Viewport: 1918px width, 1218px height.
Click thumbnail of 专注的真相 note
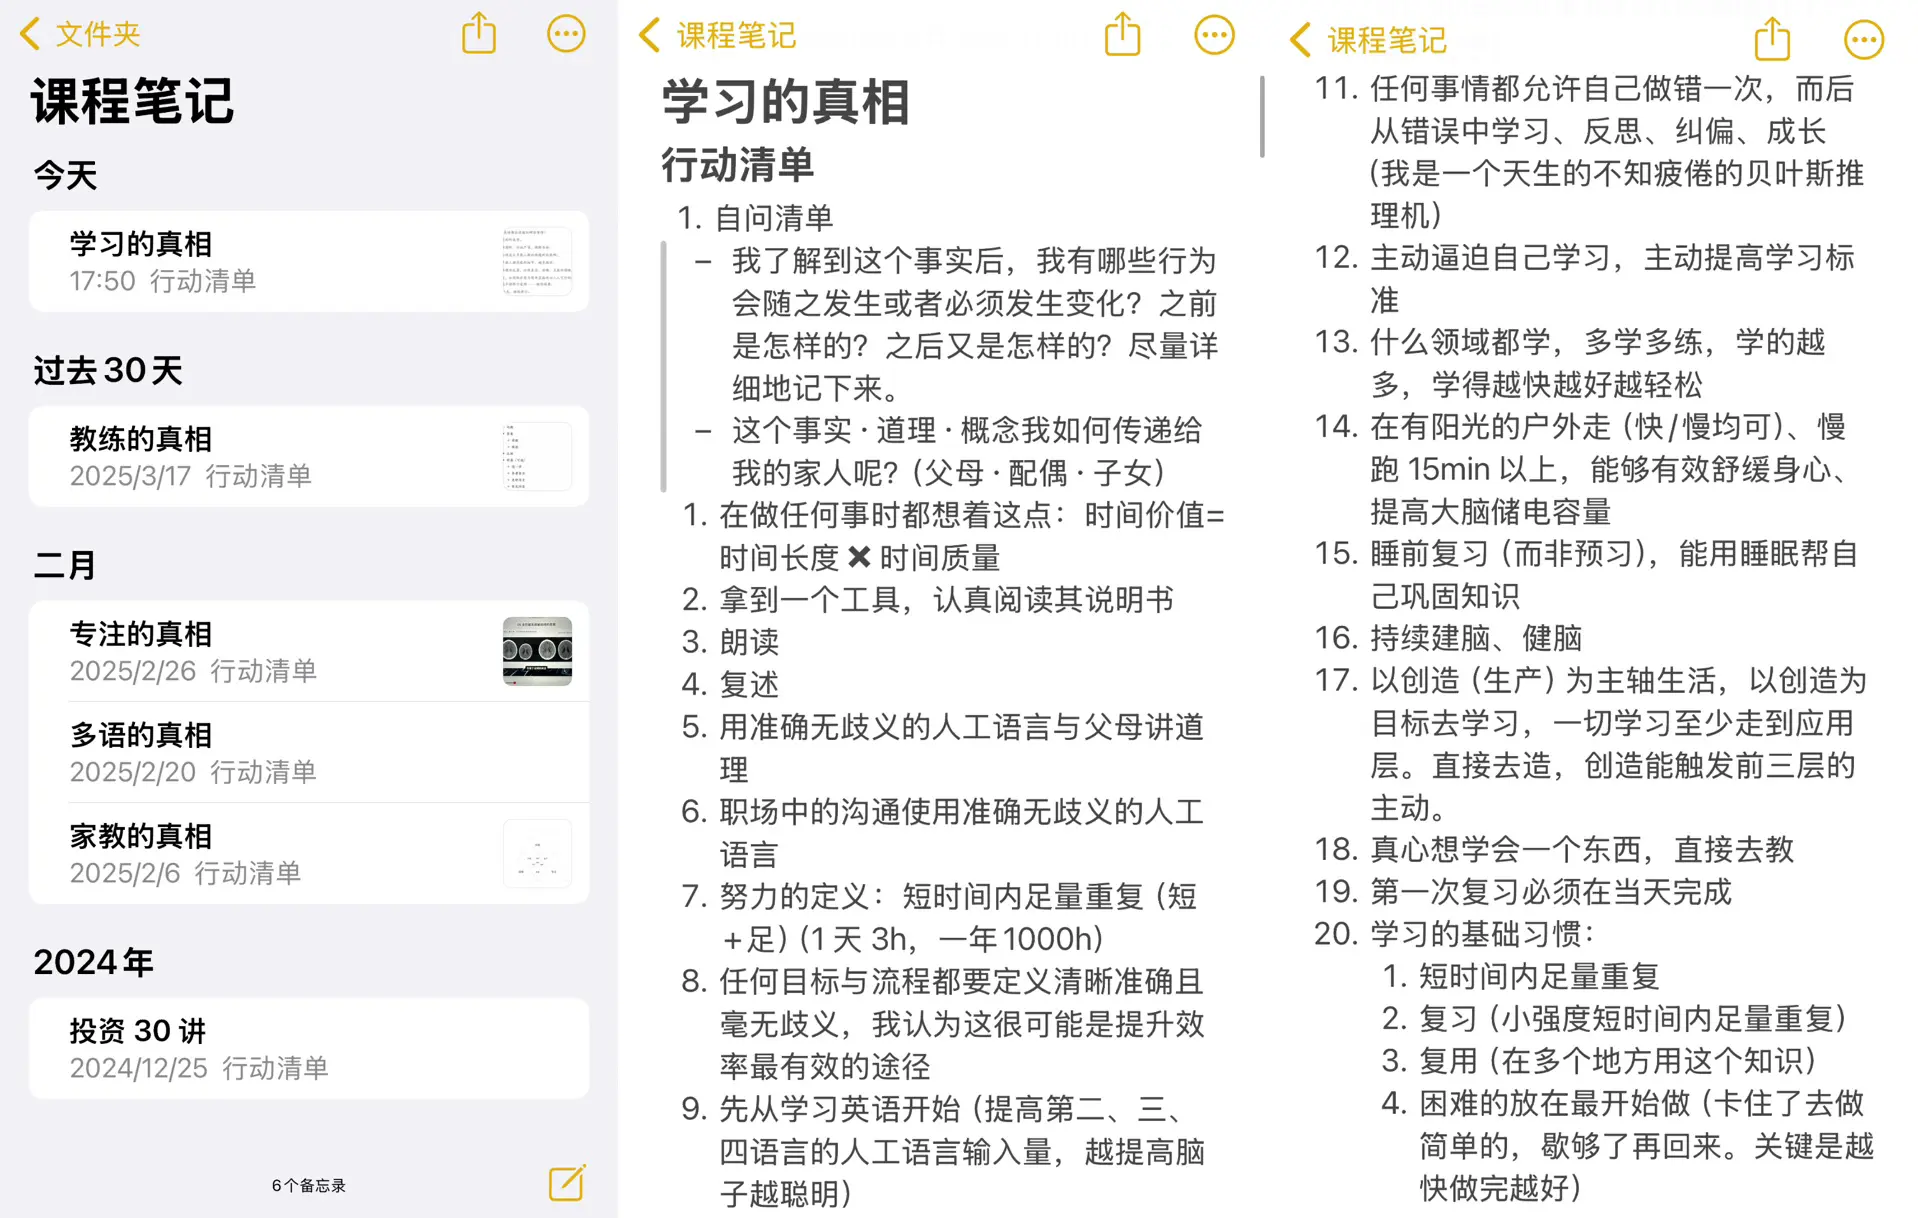[537, 651]
